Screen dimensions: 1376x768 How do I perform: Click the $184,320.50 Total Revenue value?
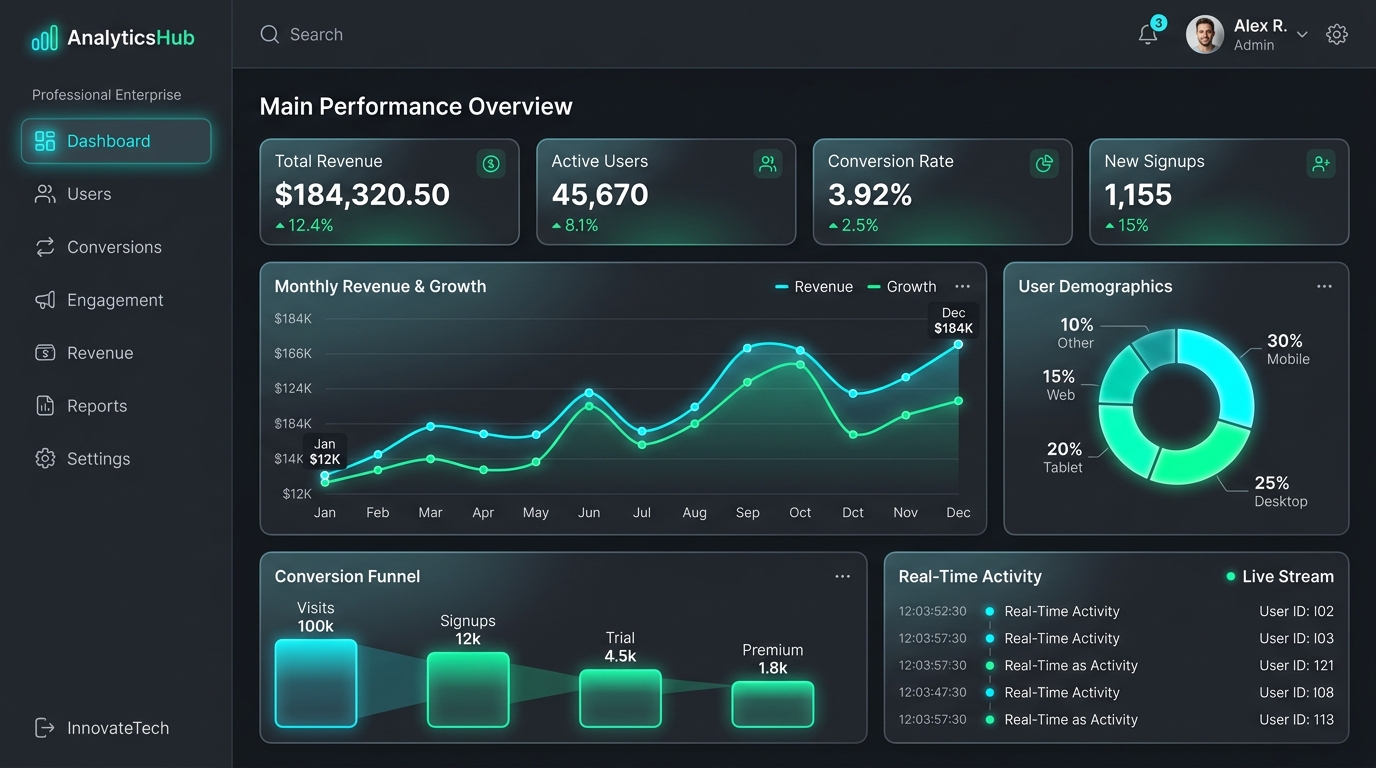pyautogui.click(x=362, y=195)
